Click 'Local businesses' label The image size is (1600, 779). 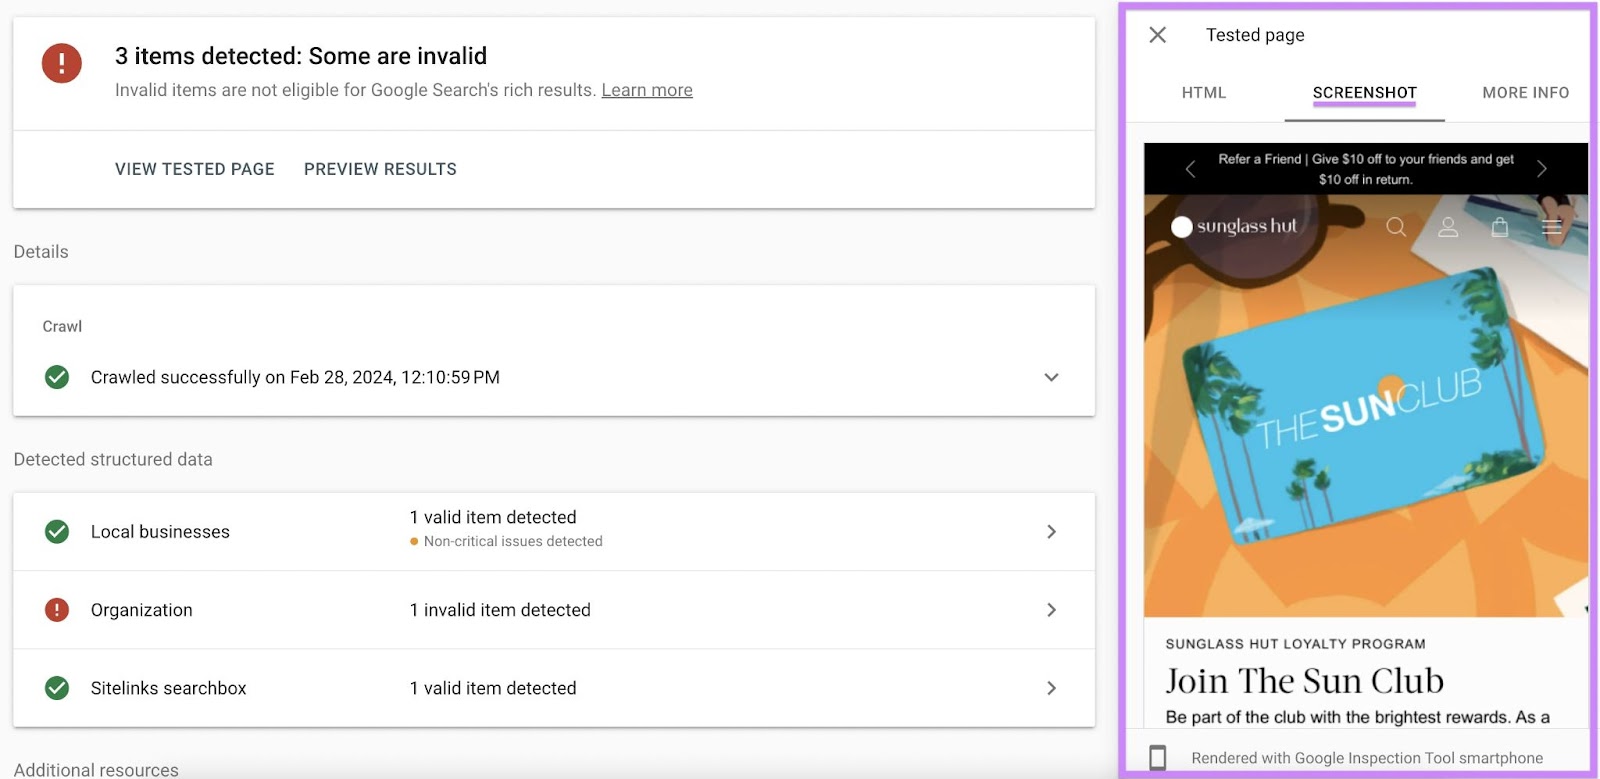click(x=160, y=532)
